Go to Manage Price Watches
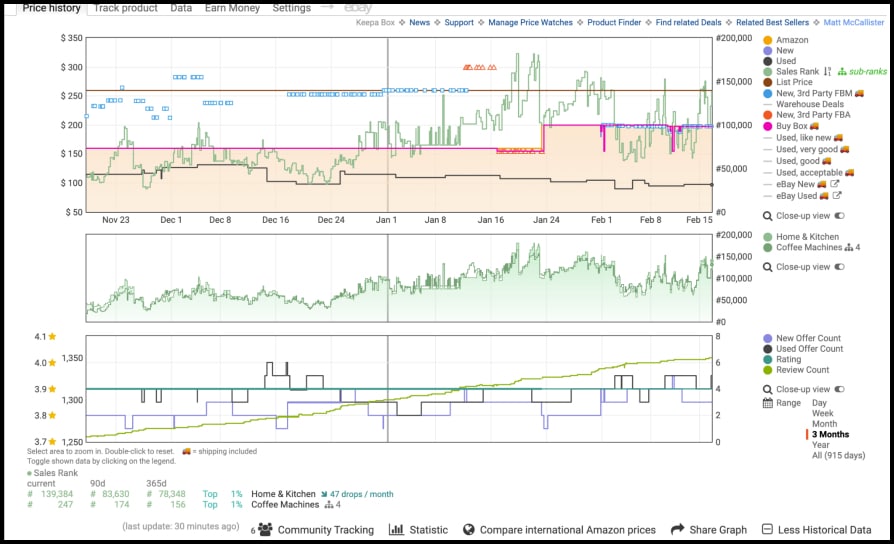Viewport: 894px width, 544px height. point(530,22)
